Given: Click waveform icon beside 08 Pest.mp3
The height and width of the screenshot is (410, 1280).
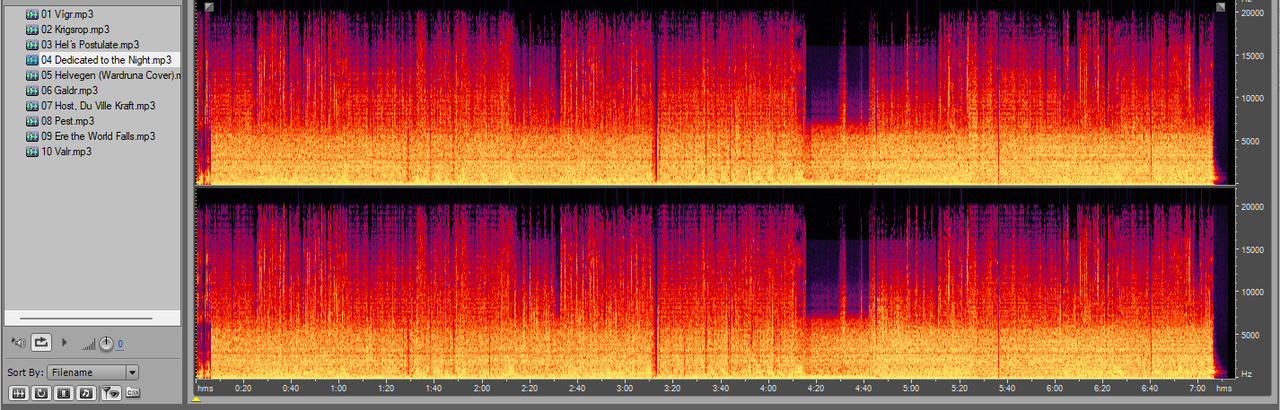Looking at the screenshot, I should click(33, 121).
